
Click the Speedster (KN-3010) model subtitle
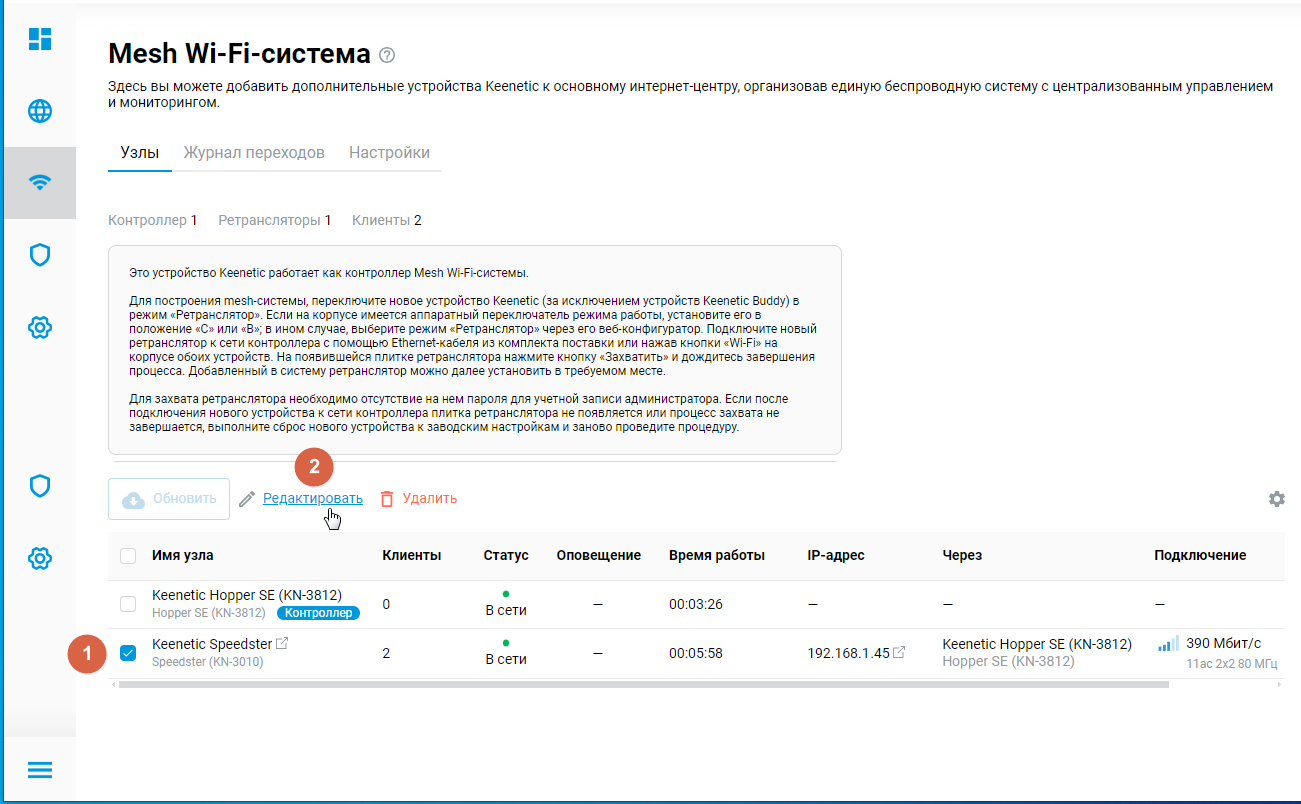point(208,662)
